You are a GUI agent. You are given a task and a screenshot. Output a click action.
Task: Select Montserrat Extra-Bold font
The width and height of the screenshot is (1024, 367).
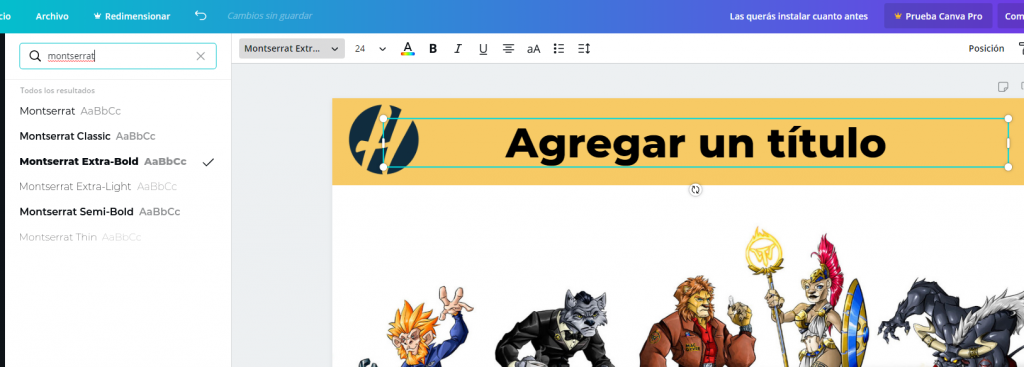103,161
